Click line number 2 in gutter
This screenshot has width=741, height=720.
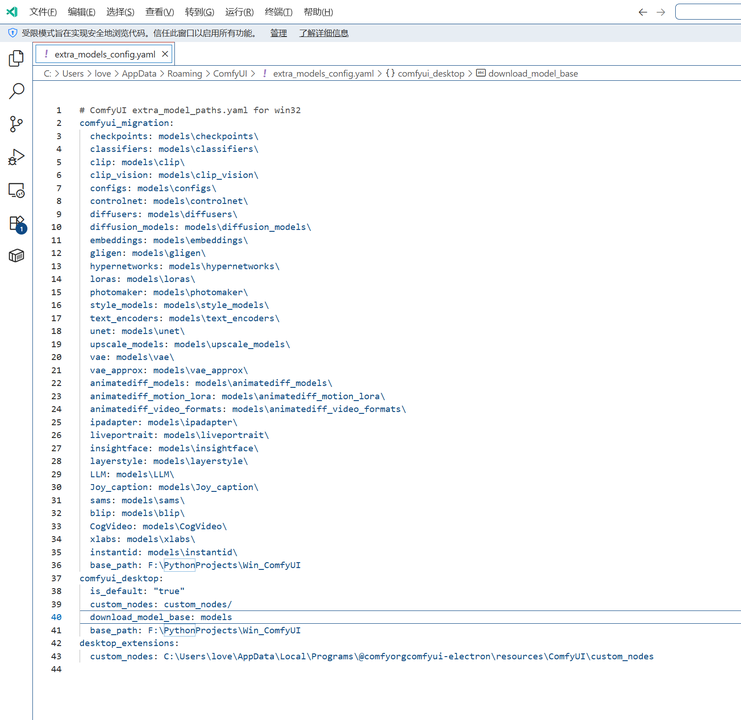[59, 123]
